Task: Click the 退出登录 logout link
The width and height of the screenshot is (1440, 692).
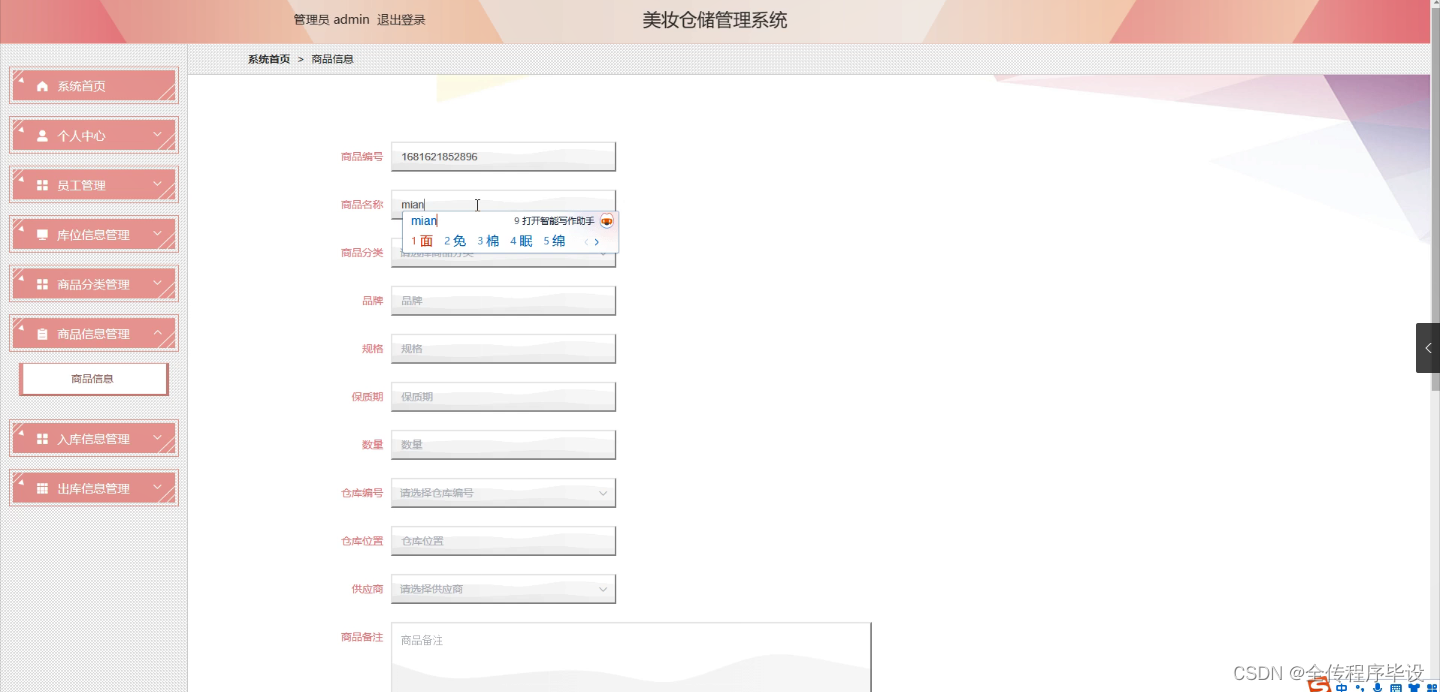Action: pyautogui.click(x=403, y=18)
